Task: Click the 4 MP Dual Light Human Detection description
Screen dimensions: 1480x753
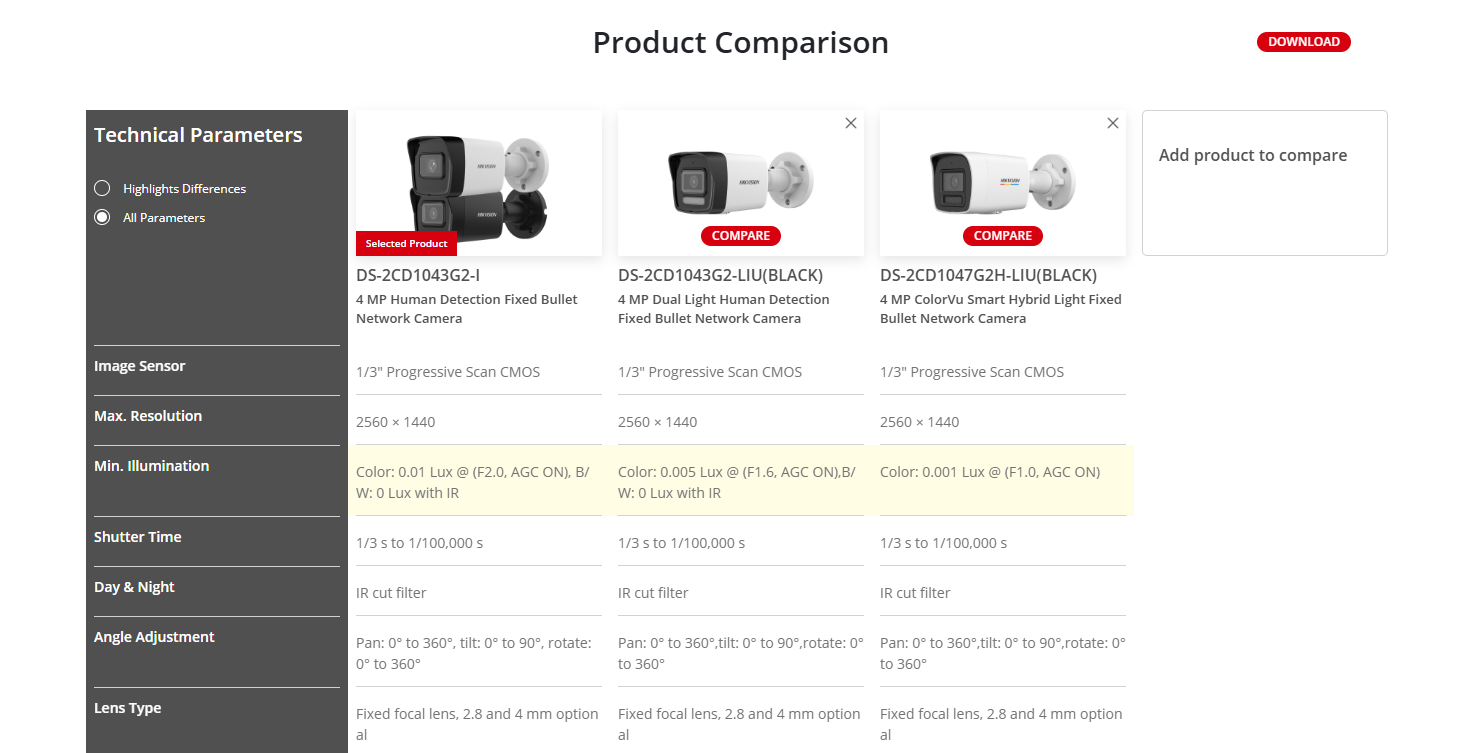Action: click(723, 309)
